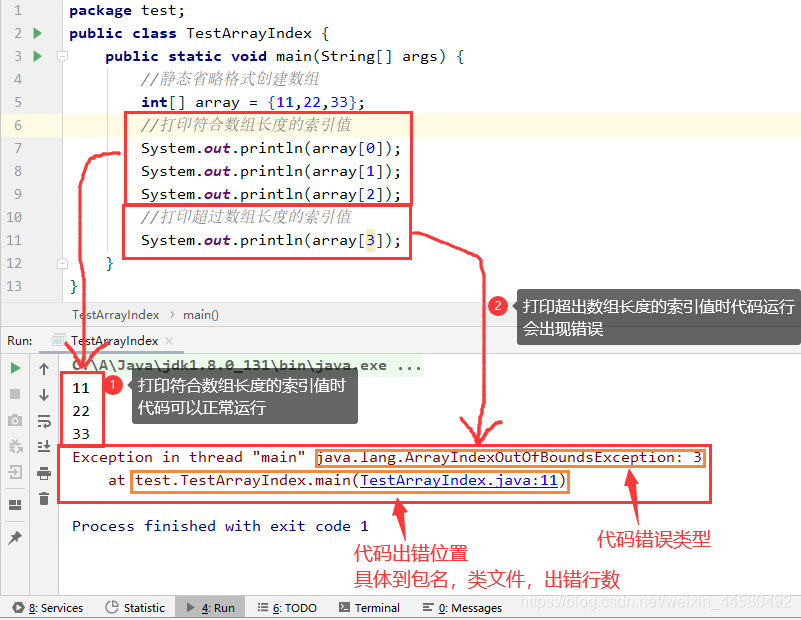Image resolution: width=801 pixels, height=620 pixels.
Task: Click line number 5 in the gutter
Action: click(18, 102)
